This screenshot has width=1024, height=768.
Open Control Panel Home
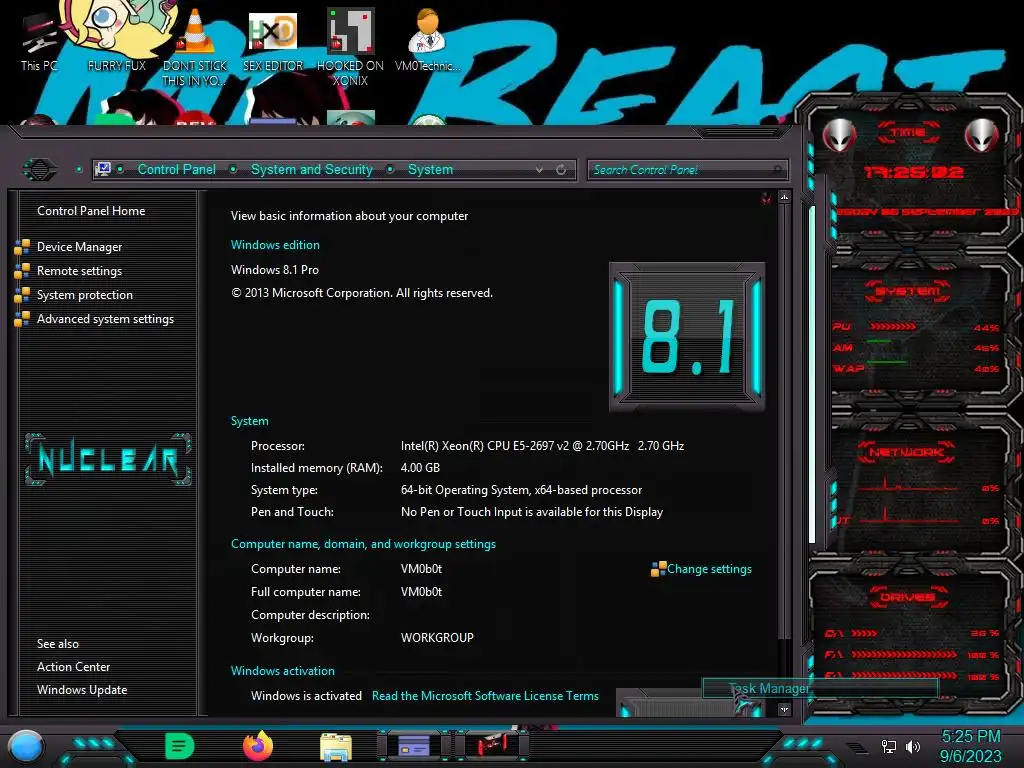coord(91,211)
